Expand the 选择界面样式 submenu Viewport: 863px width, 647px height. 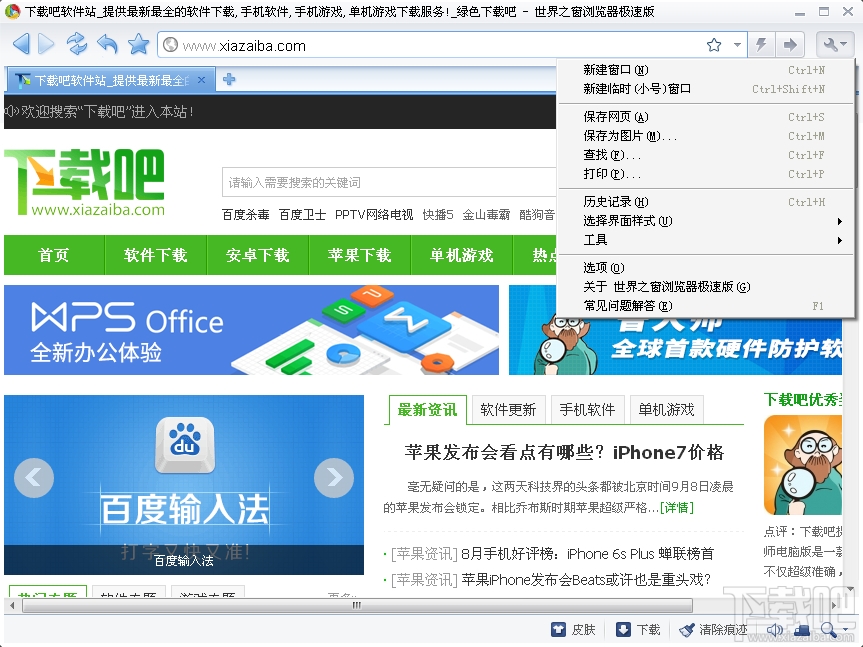706,221
